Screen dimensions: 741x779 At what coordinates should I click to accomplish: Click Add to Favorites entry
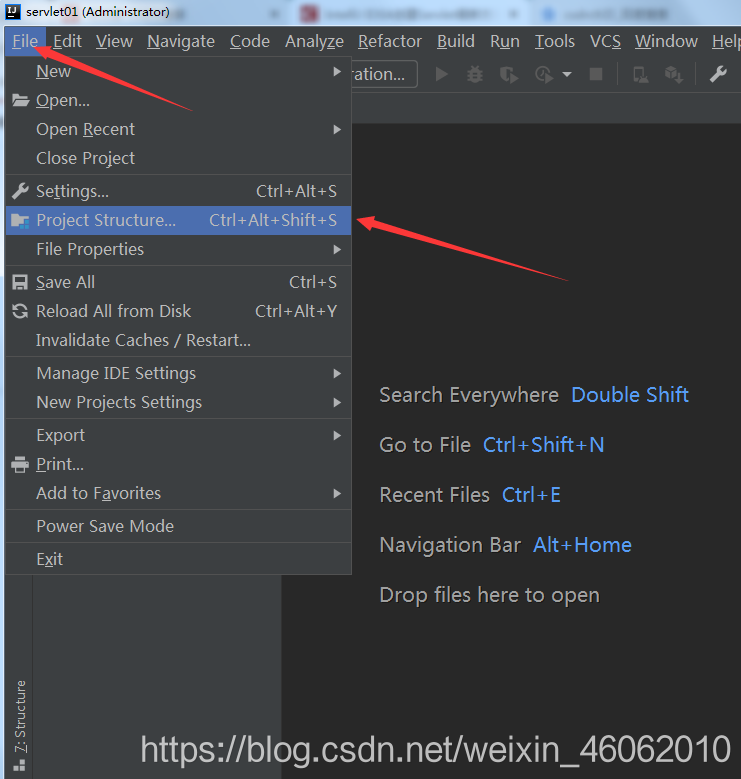click(178, 493)
